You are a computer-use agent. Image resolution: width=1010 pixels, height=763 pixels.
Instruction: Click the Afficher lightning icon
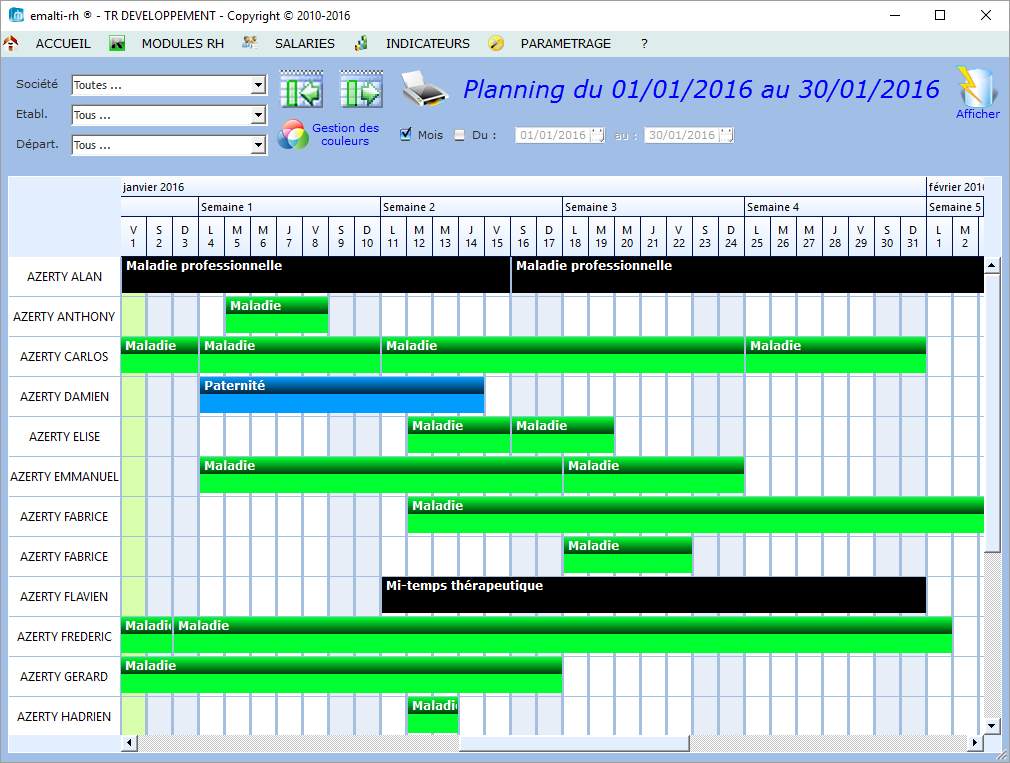click(x=977, y=86)
